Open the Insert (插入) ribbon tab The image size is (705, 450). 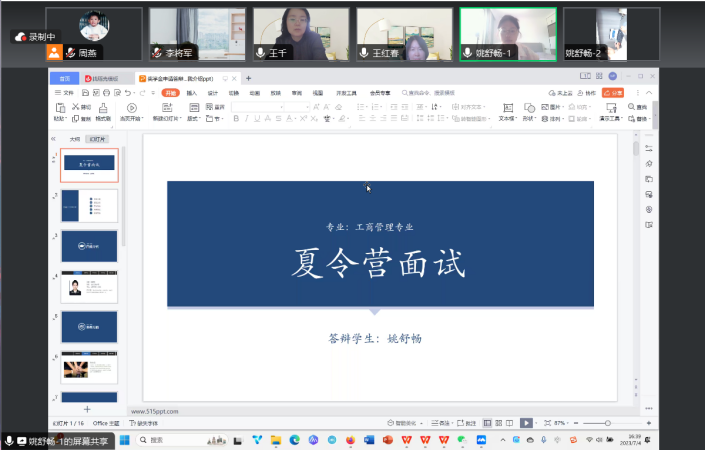click(x=191, y=92)
